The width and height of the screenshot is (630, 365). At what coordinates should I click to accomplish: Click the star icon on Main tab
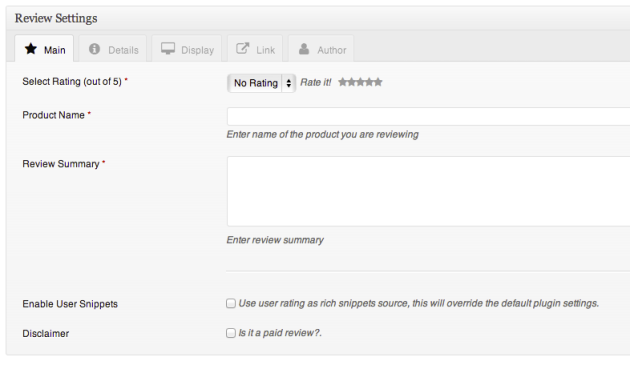[x=31, y=49]
